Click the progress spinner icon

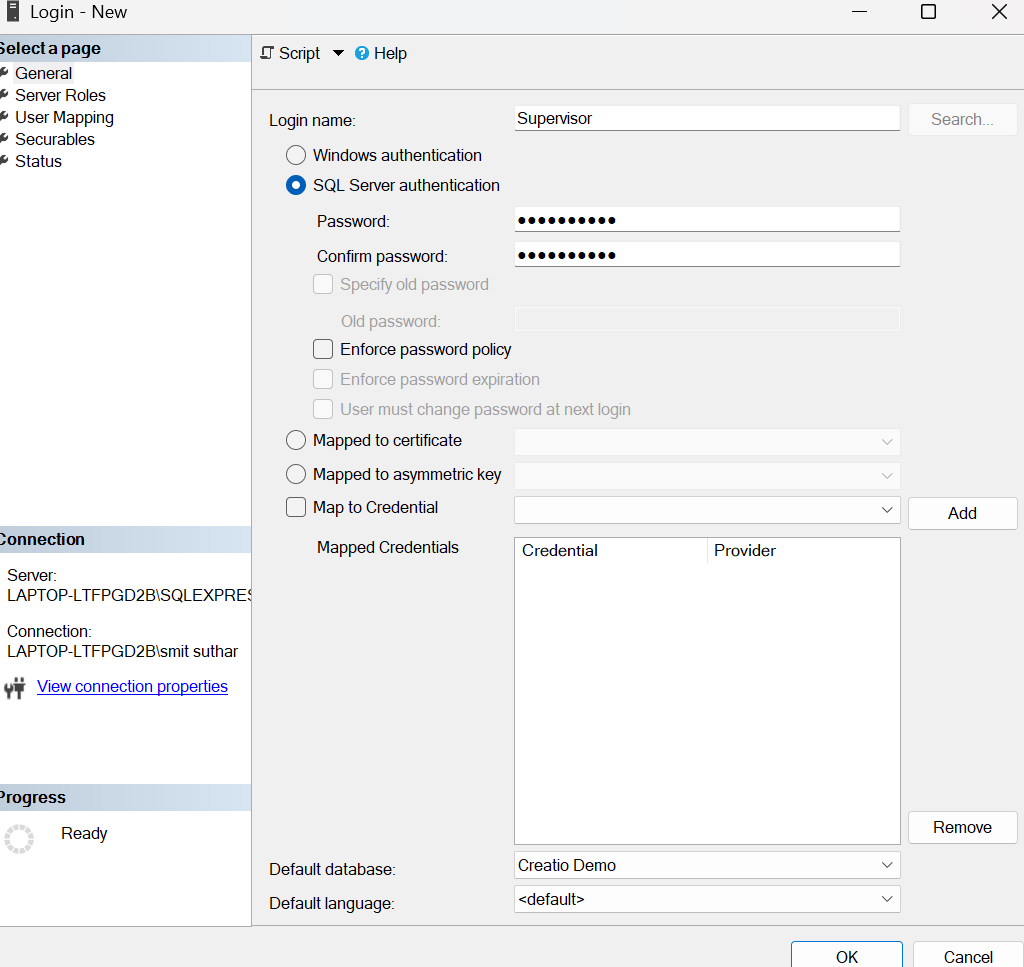pyautogui.click(x=19, y=838)
